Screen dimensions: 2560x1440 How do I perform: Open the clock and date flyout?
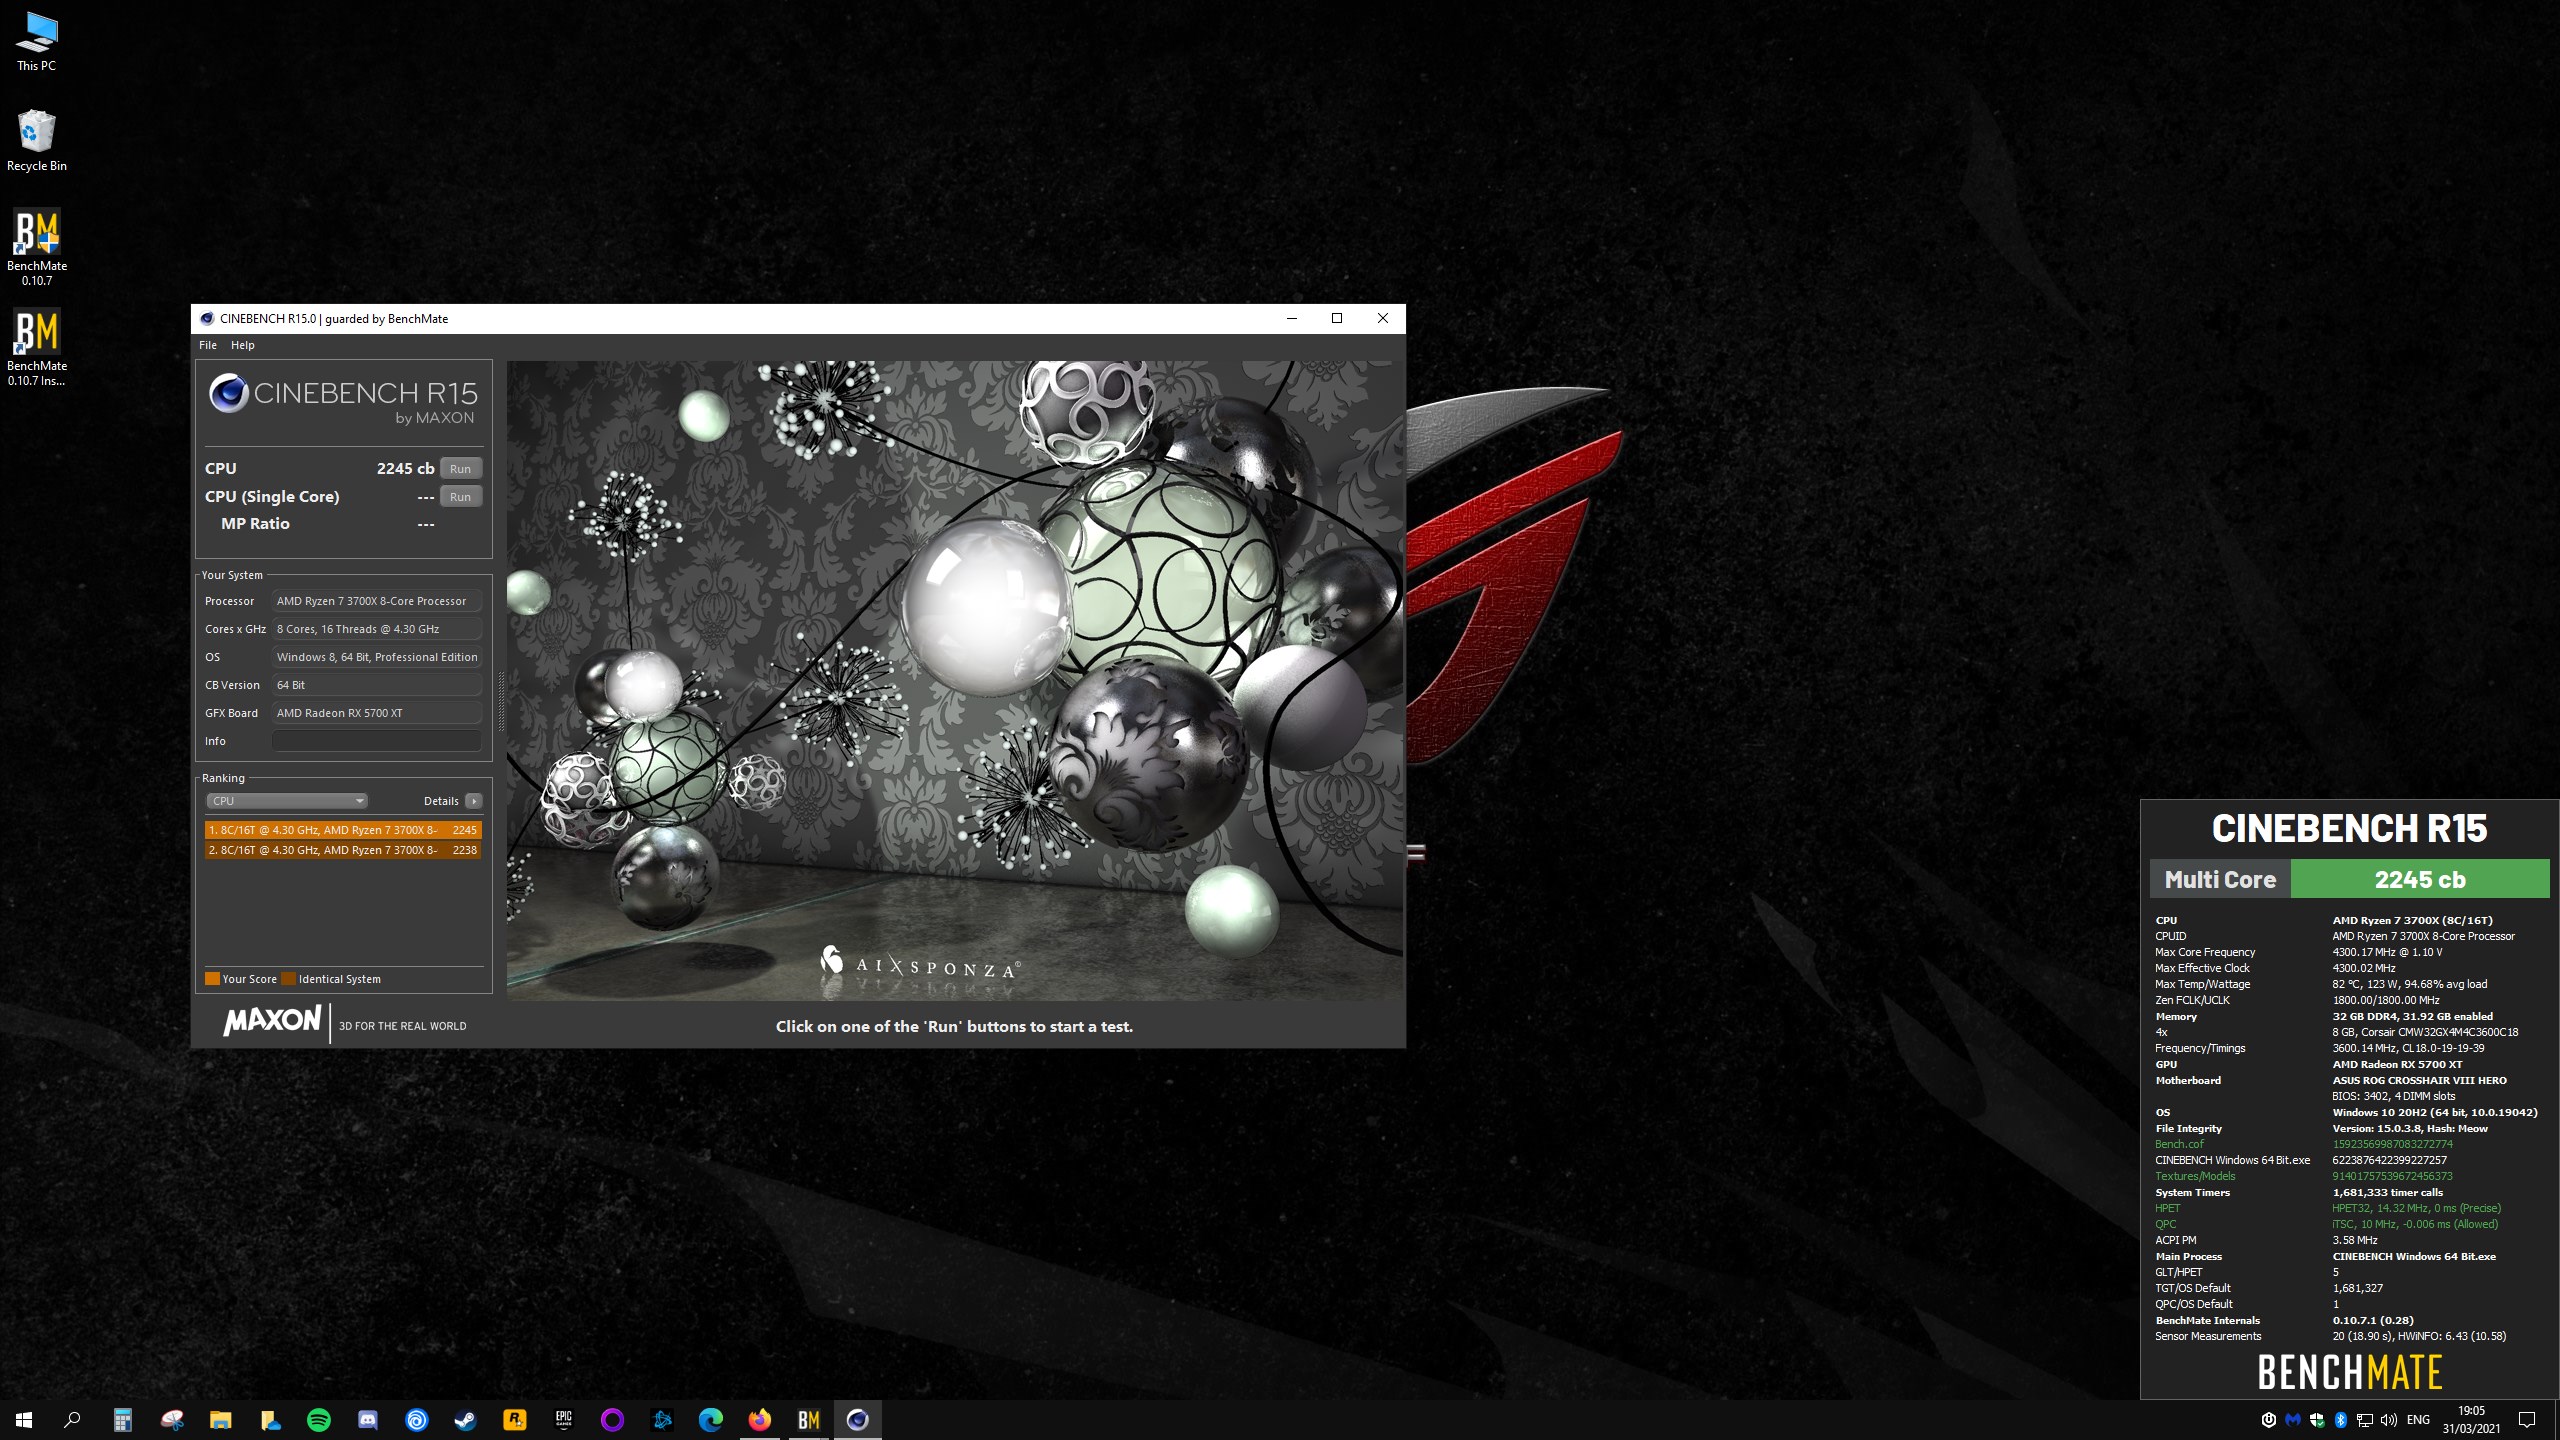pyautogui.click(x=2471, y=1420)
